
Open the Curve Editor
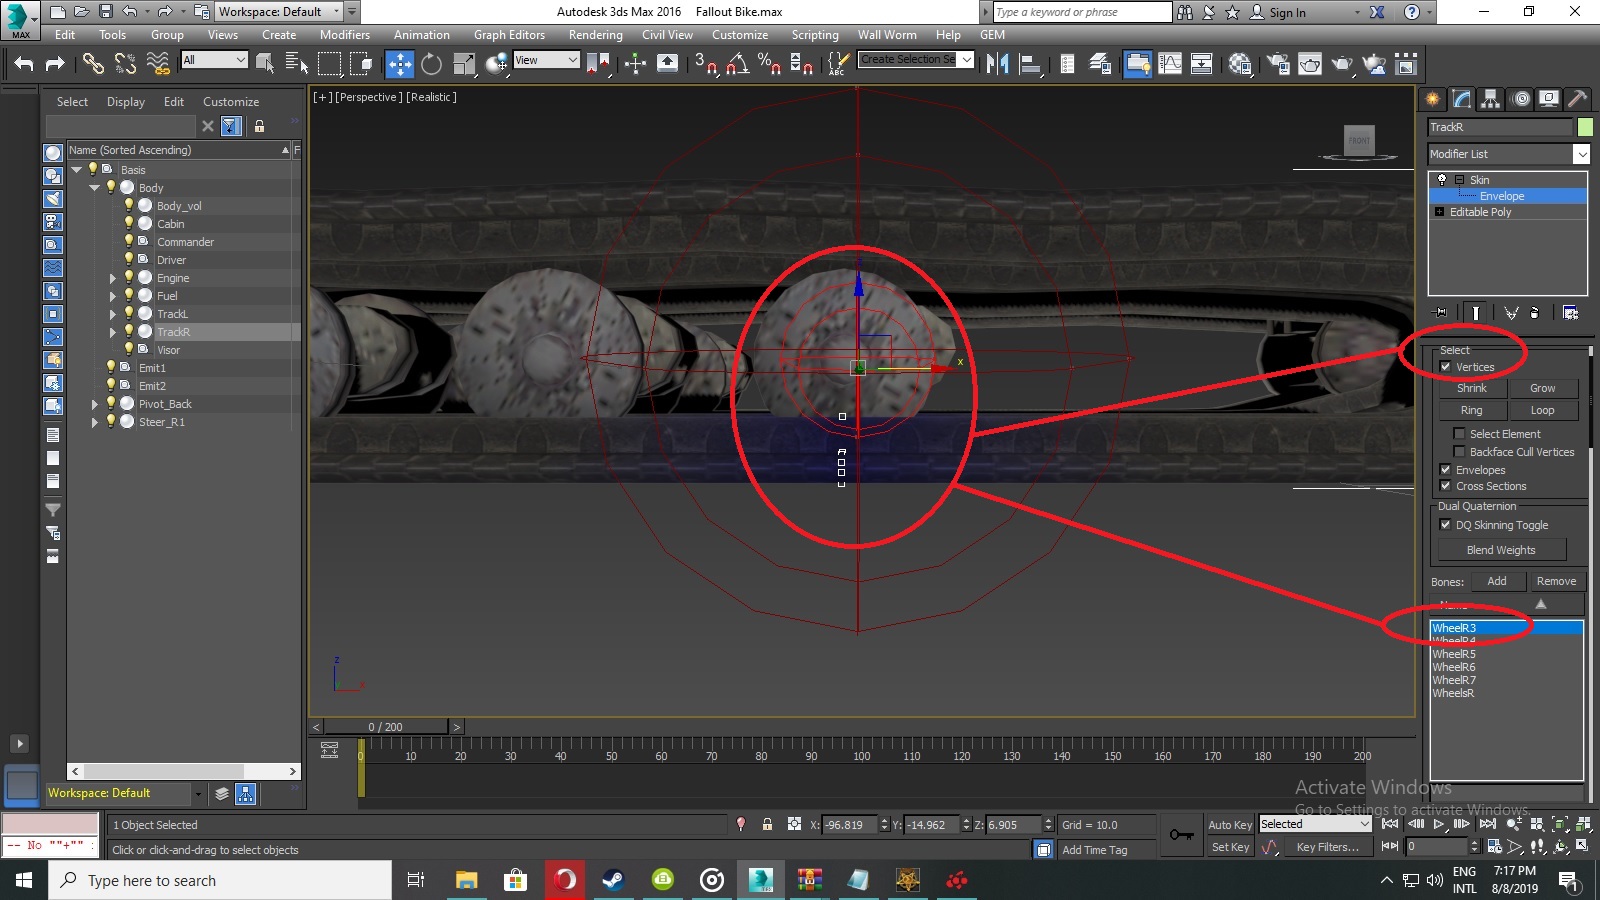pyautogui.click(x=1170, y=64)
